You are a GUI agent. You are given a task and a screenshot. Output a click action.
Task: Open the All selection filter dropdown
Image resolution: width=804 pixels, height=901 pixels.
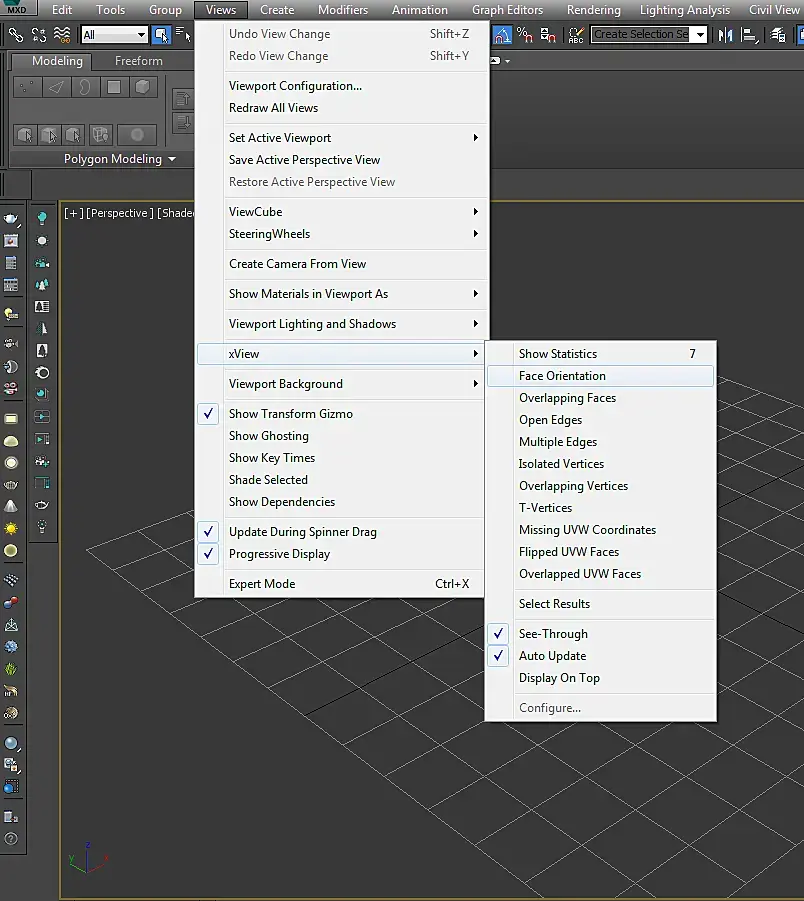coord(114,35)
